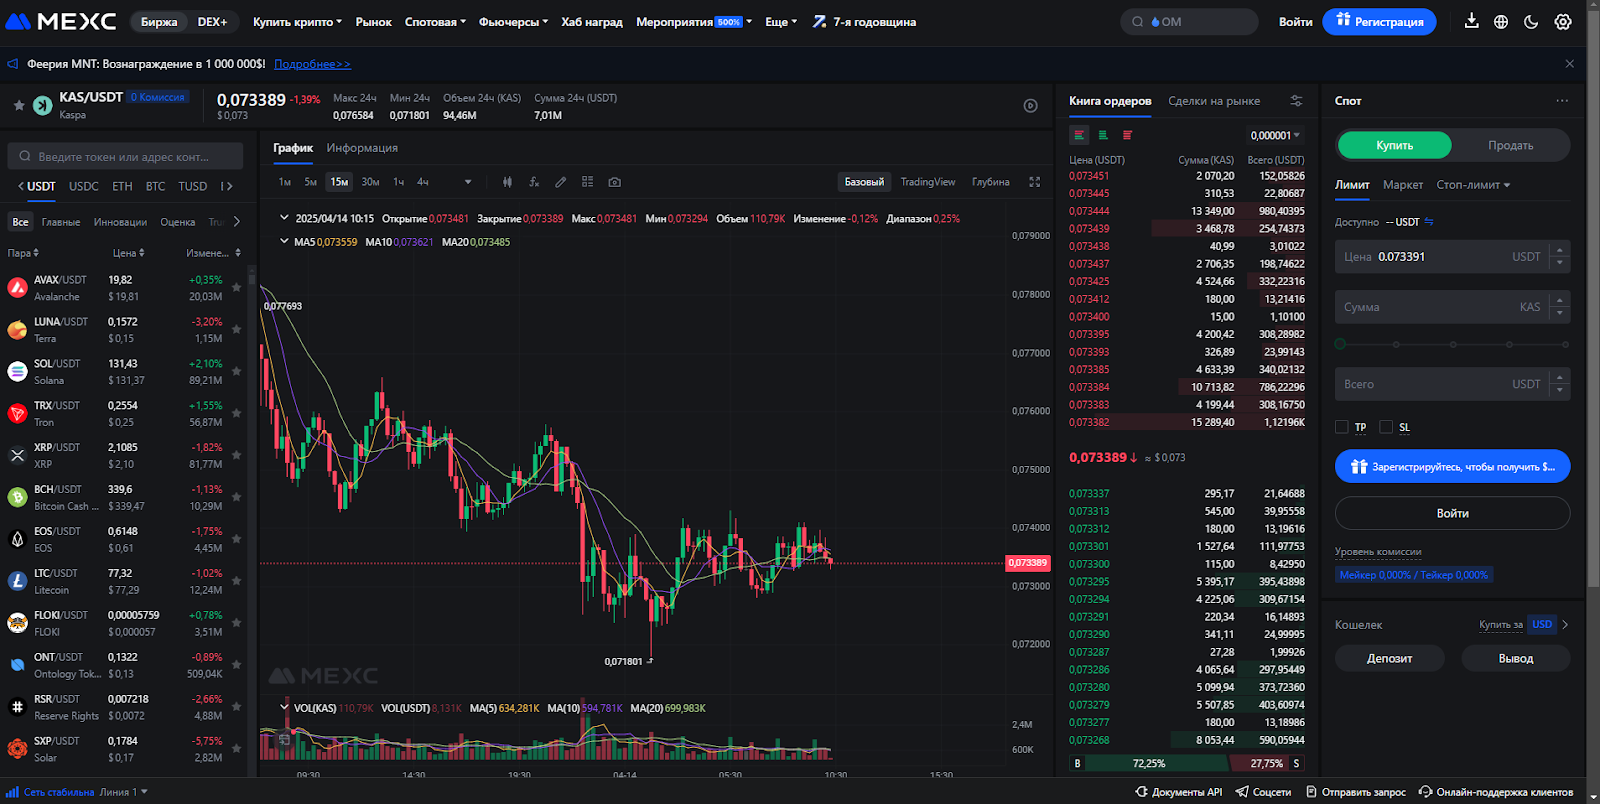Select the 1ч timeframe
Viewport: 1600px width, 804px height.
[398, 182]
